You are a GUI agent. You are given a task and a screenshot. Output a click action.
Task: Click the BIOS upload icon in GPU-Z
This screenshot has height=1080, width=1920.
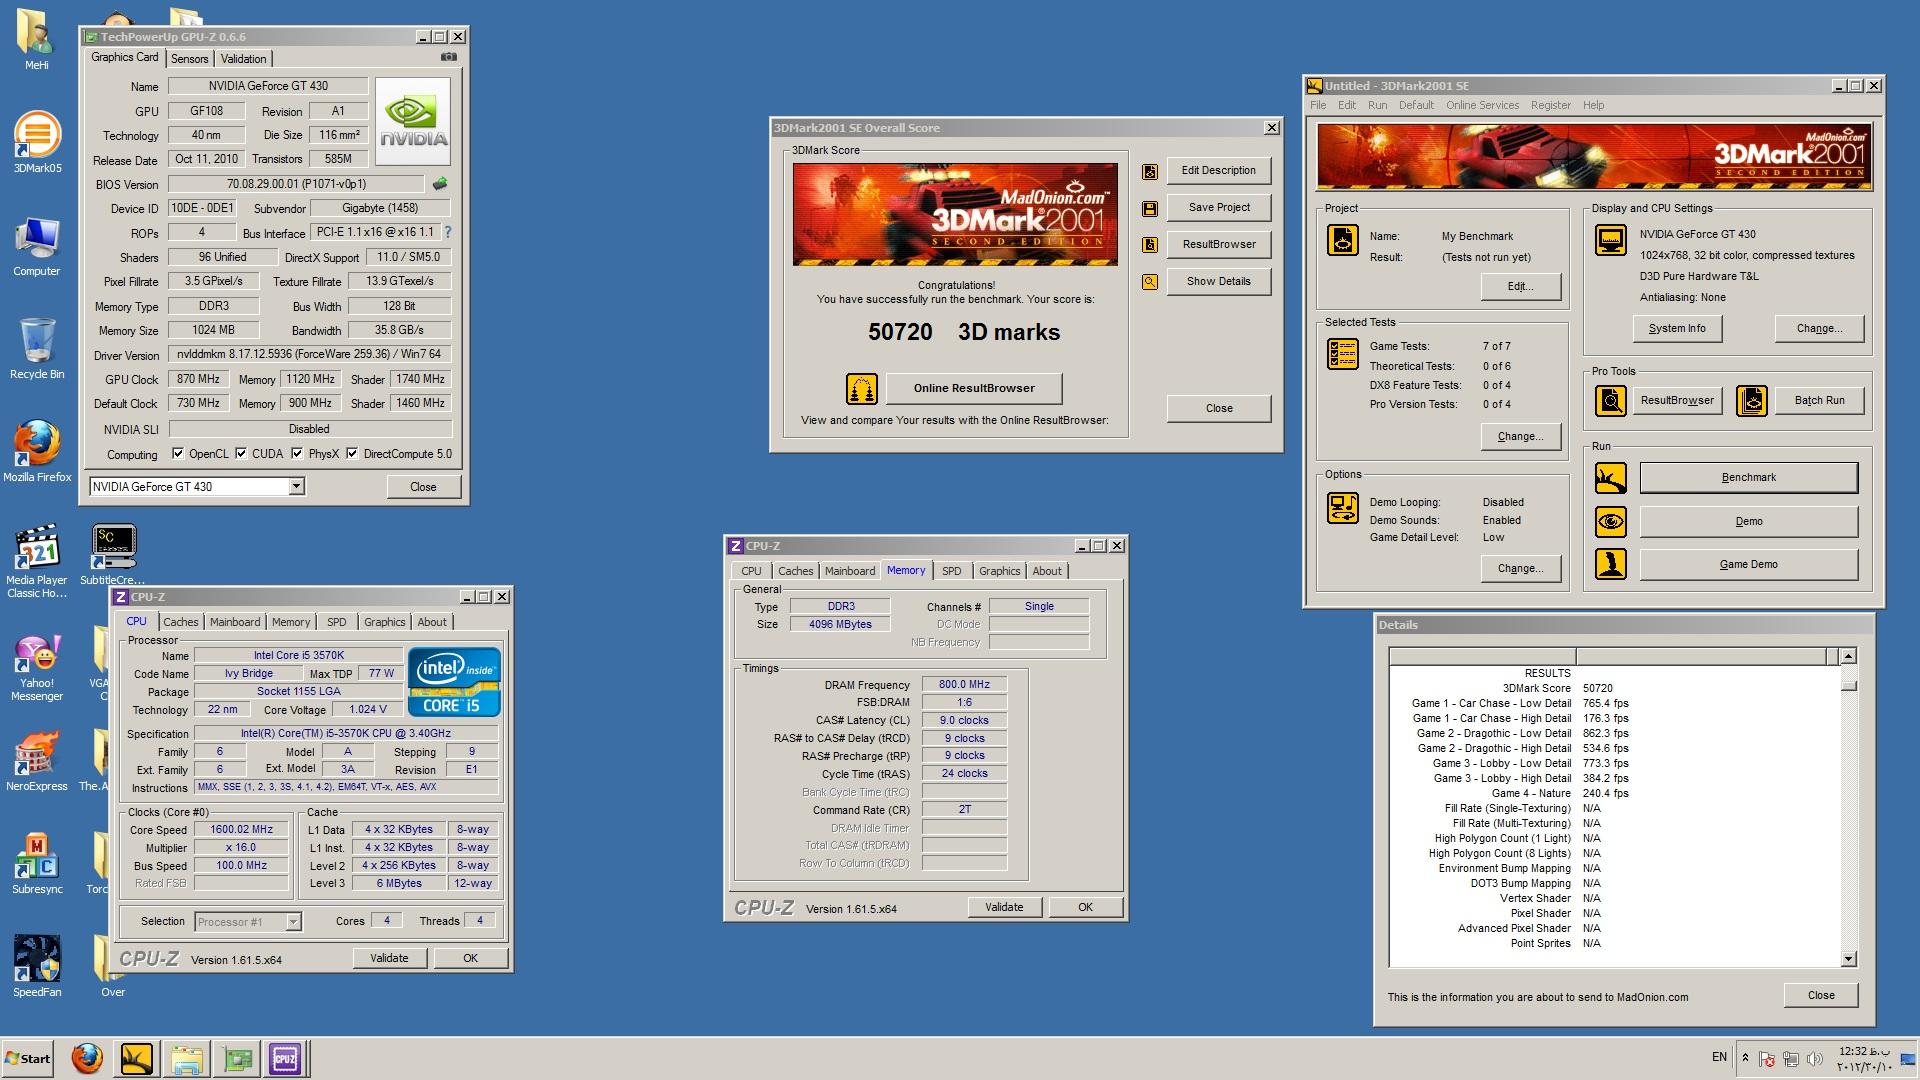(440, 184)
